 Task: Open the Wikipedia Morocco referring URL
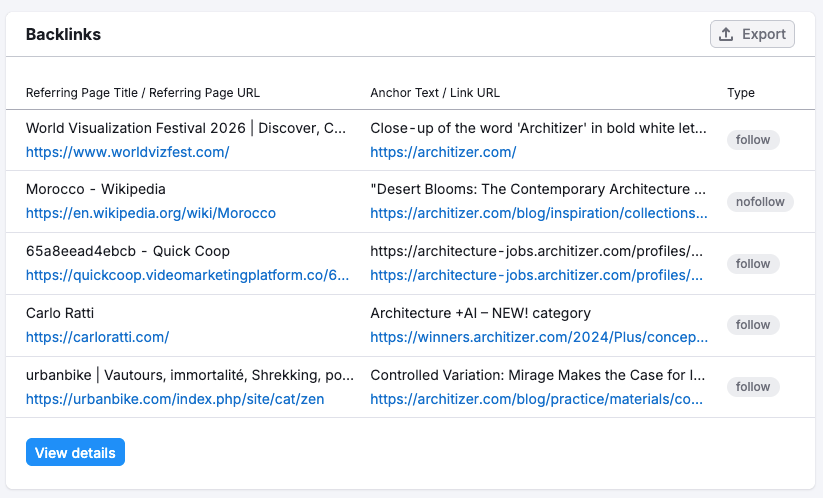(x=150, y=213)
